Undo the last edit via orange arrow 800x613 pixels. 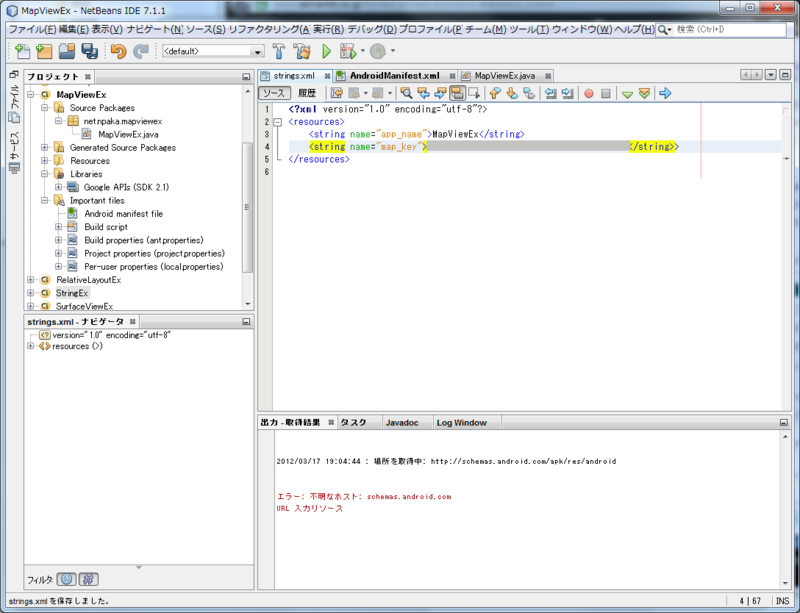coord(118,51)
